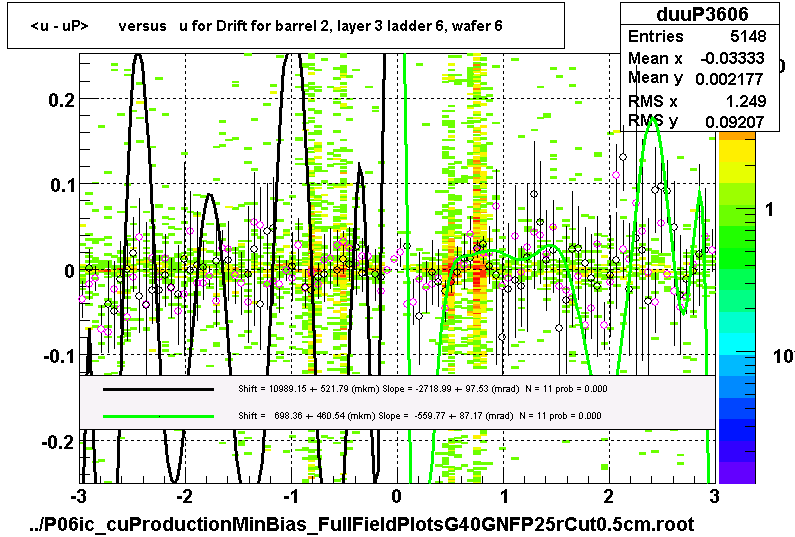Click the y-axis label 0.2
795x537 pixels.
pos(62,99)
